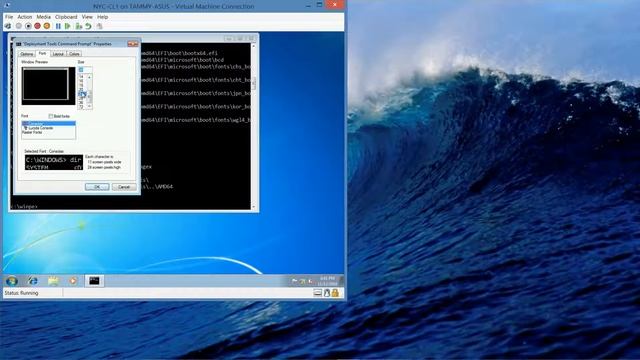The width and height of the screenshot is (640, 360).
Task: Pause the virtual machine with blue pause icon
Action: 58,26
